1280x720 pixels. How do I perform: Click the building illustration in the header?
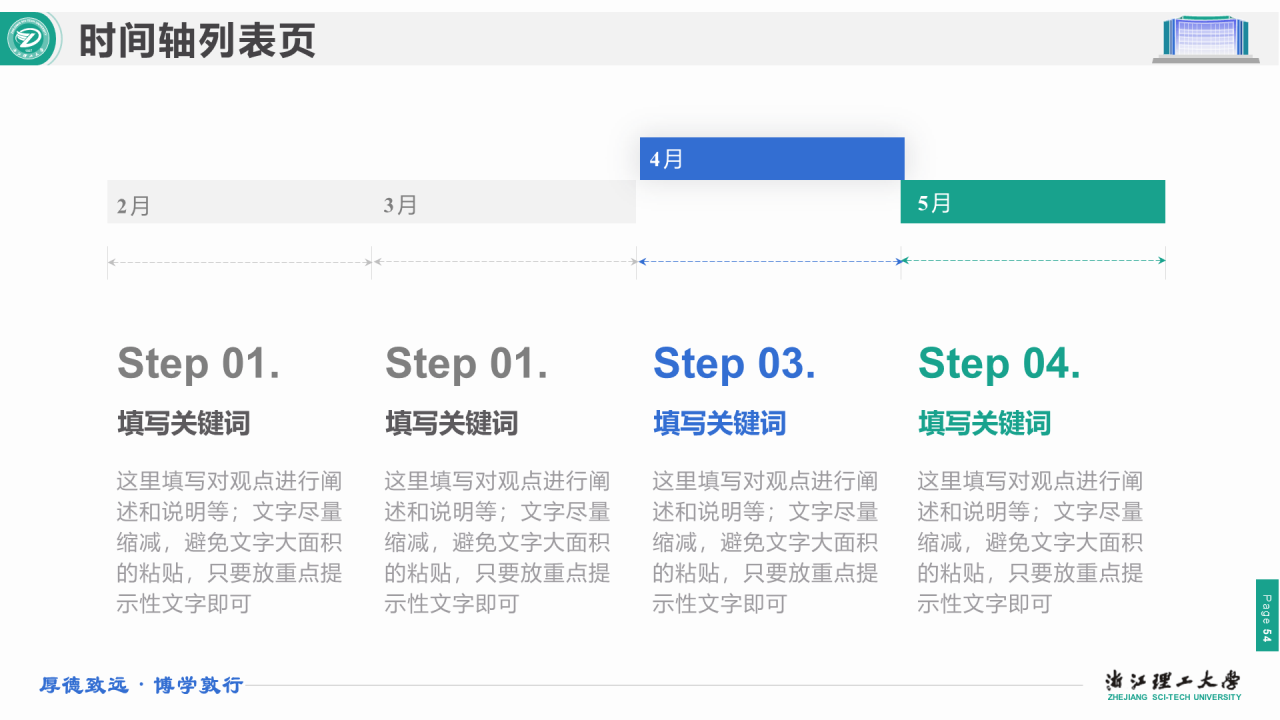pyautogui.click(x=1206, y=40)
